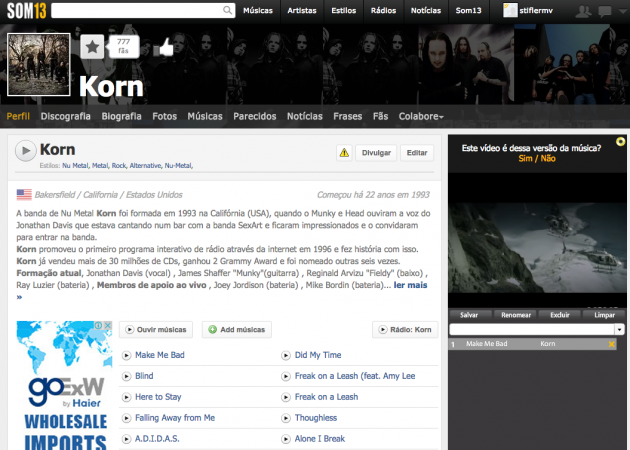630x450 pixels.
Task: Switch to the Frases tab
Action: 348,117
